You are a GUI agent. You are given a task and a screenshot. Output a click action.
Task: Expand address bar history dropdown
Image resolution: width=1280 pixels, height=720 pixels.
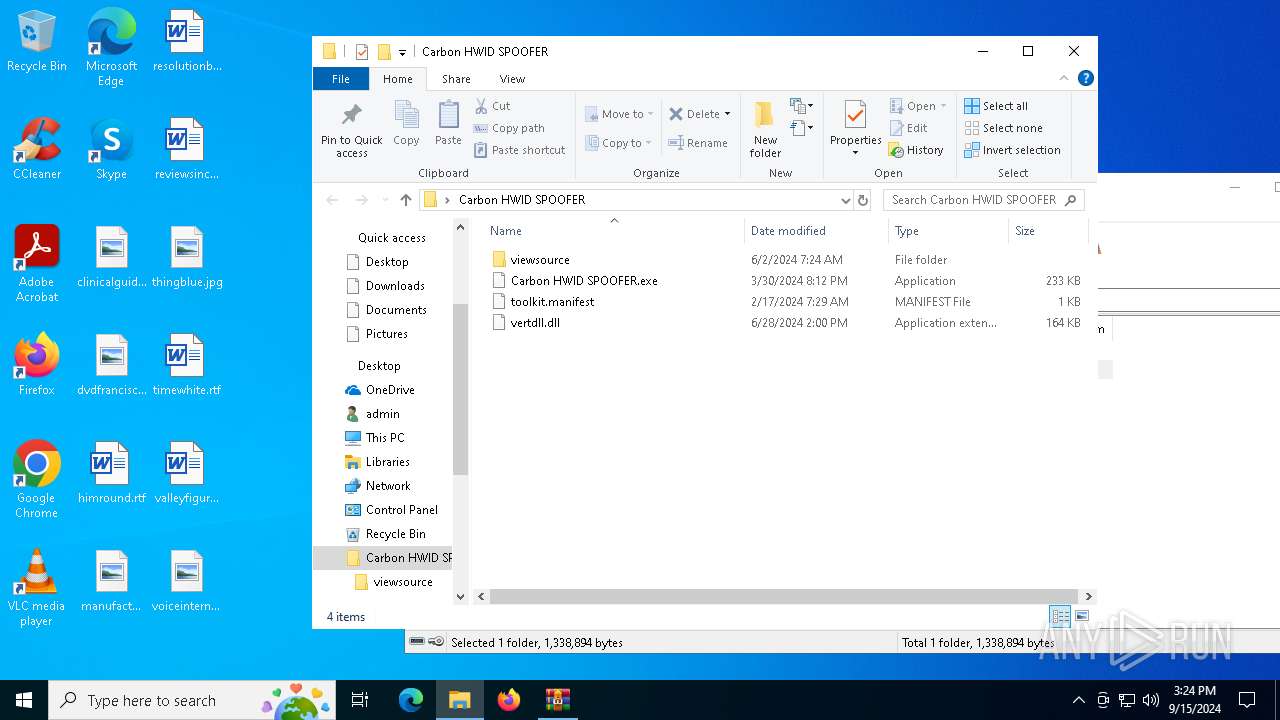(846, 200)
